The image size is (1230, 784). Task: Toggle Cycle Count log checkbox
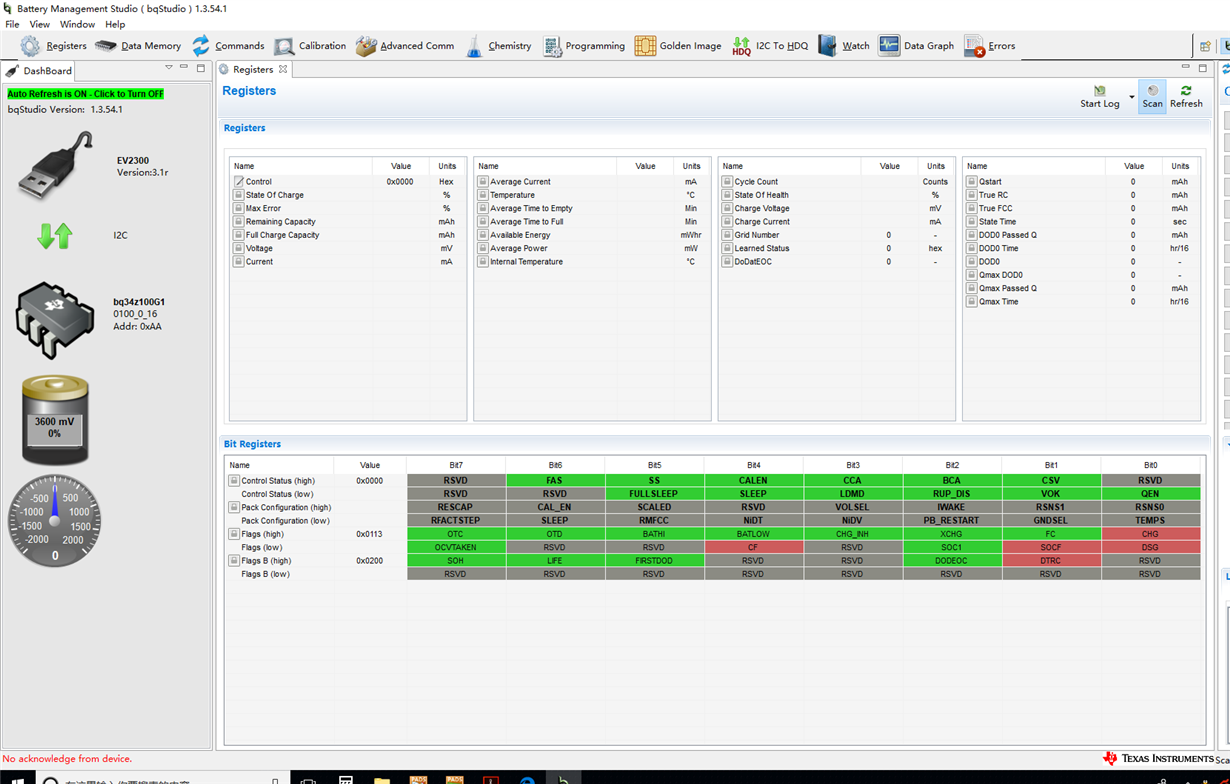tap(727, 182)
